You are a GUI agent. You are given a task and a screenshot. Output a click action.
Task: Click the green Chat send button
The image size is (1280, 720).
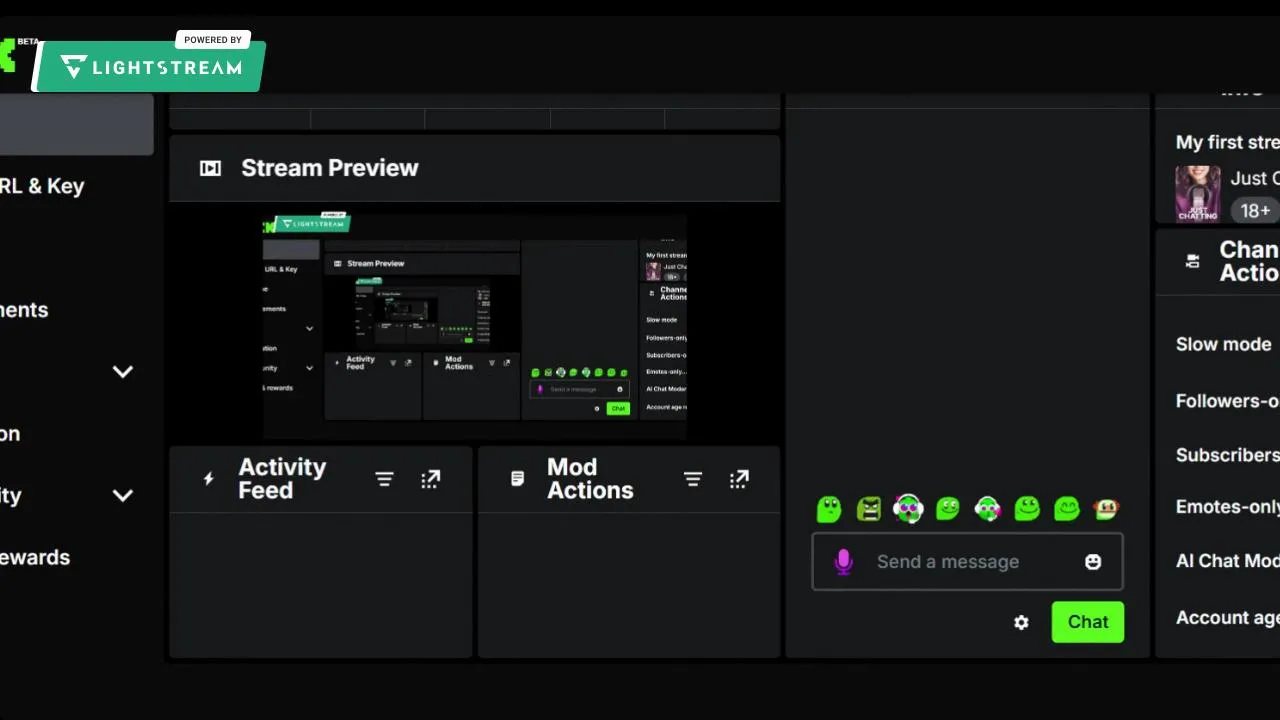pyautogui.click(x=1088, y=622)
